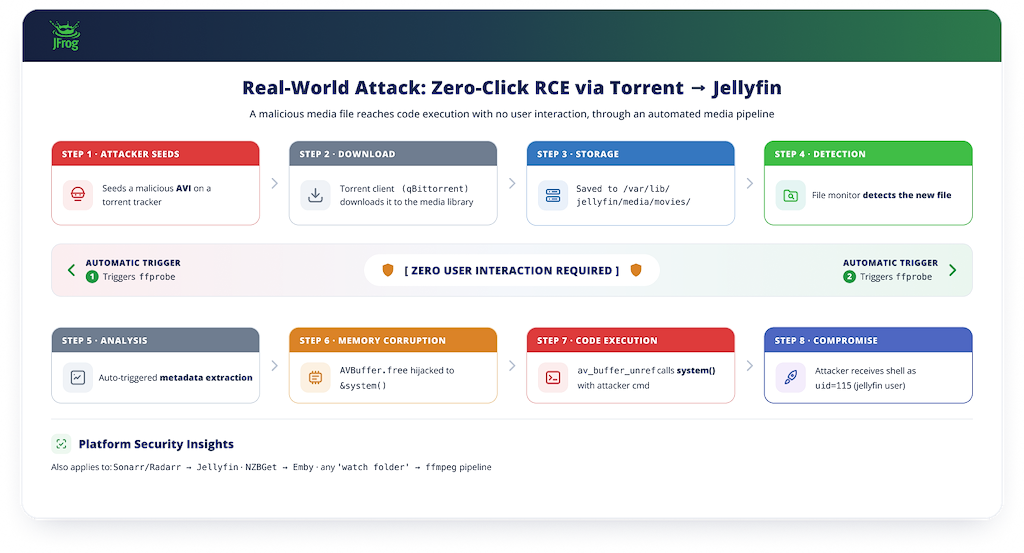This screenshot has height=553, width=1024.
Task: Click the Platform Security Insights scan icon
Action: pyautogui.click(x=61, y=444)
